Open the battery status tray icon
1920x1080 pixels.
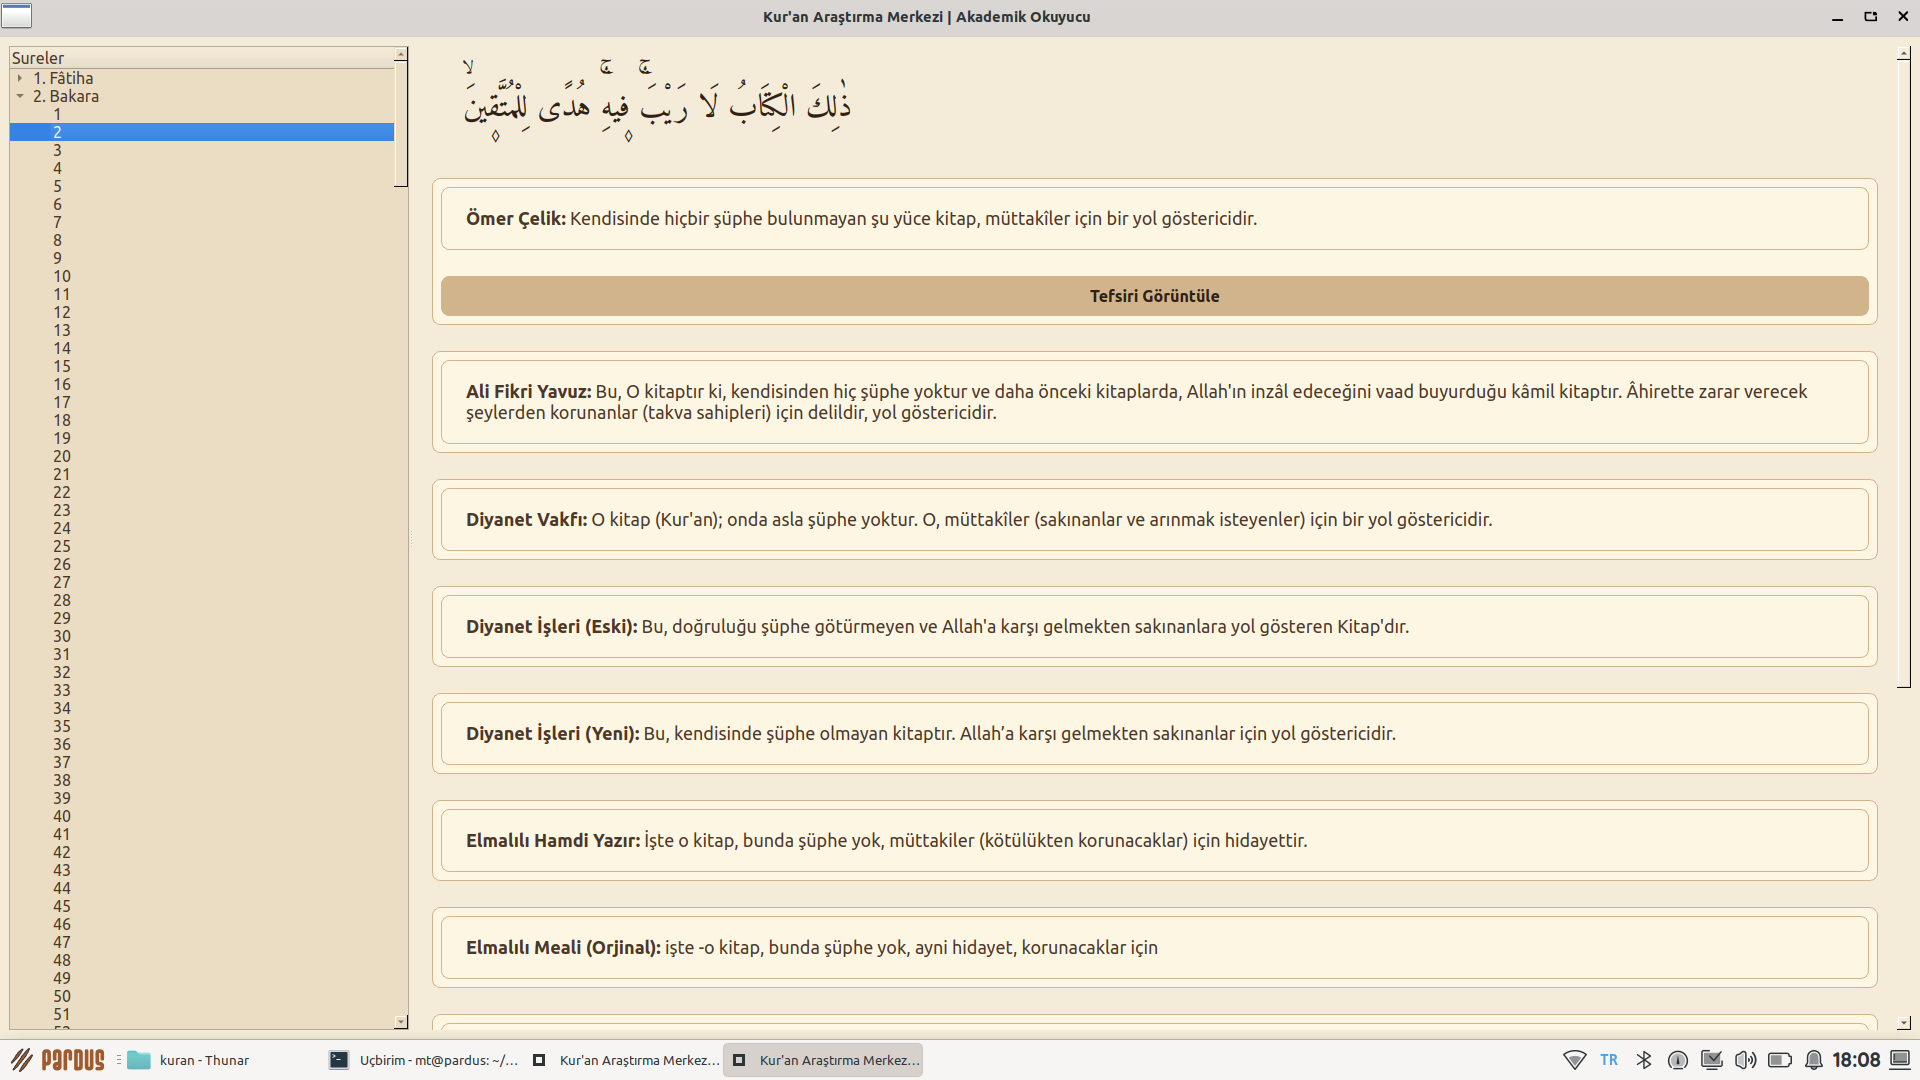[x=1779, y=1060]
